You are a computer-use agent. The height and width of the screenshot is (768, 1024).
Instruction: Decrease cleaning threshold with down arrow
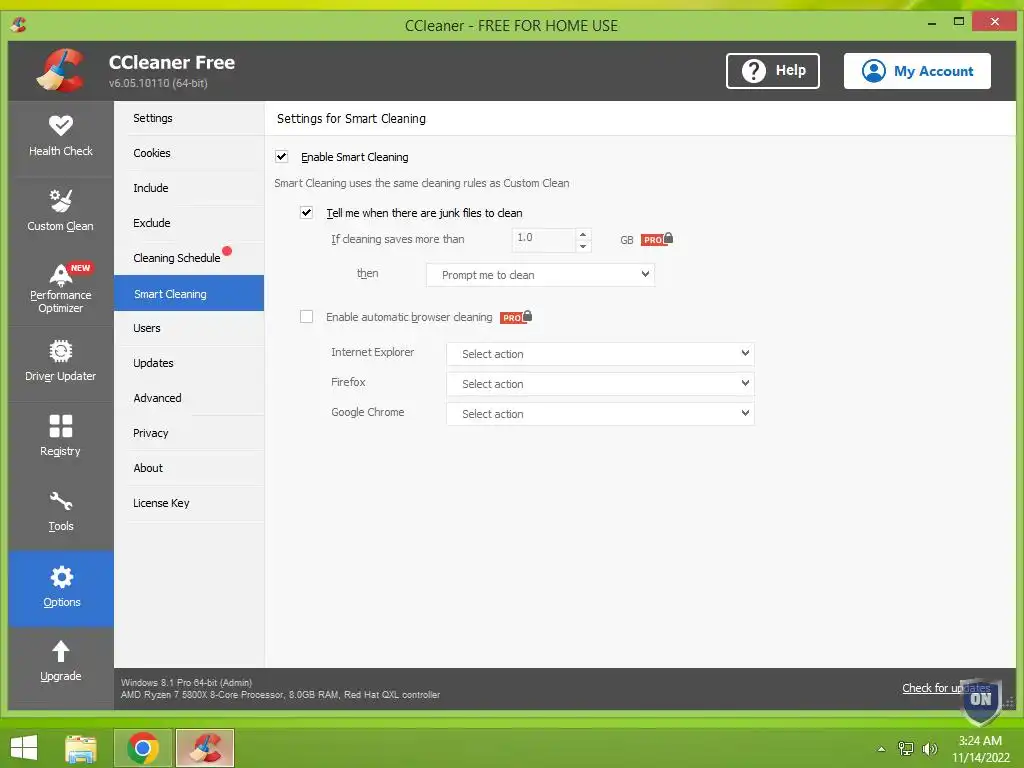click(583, 246)
